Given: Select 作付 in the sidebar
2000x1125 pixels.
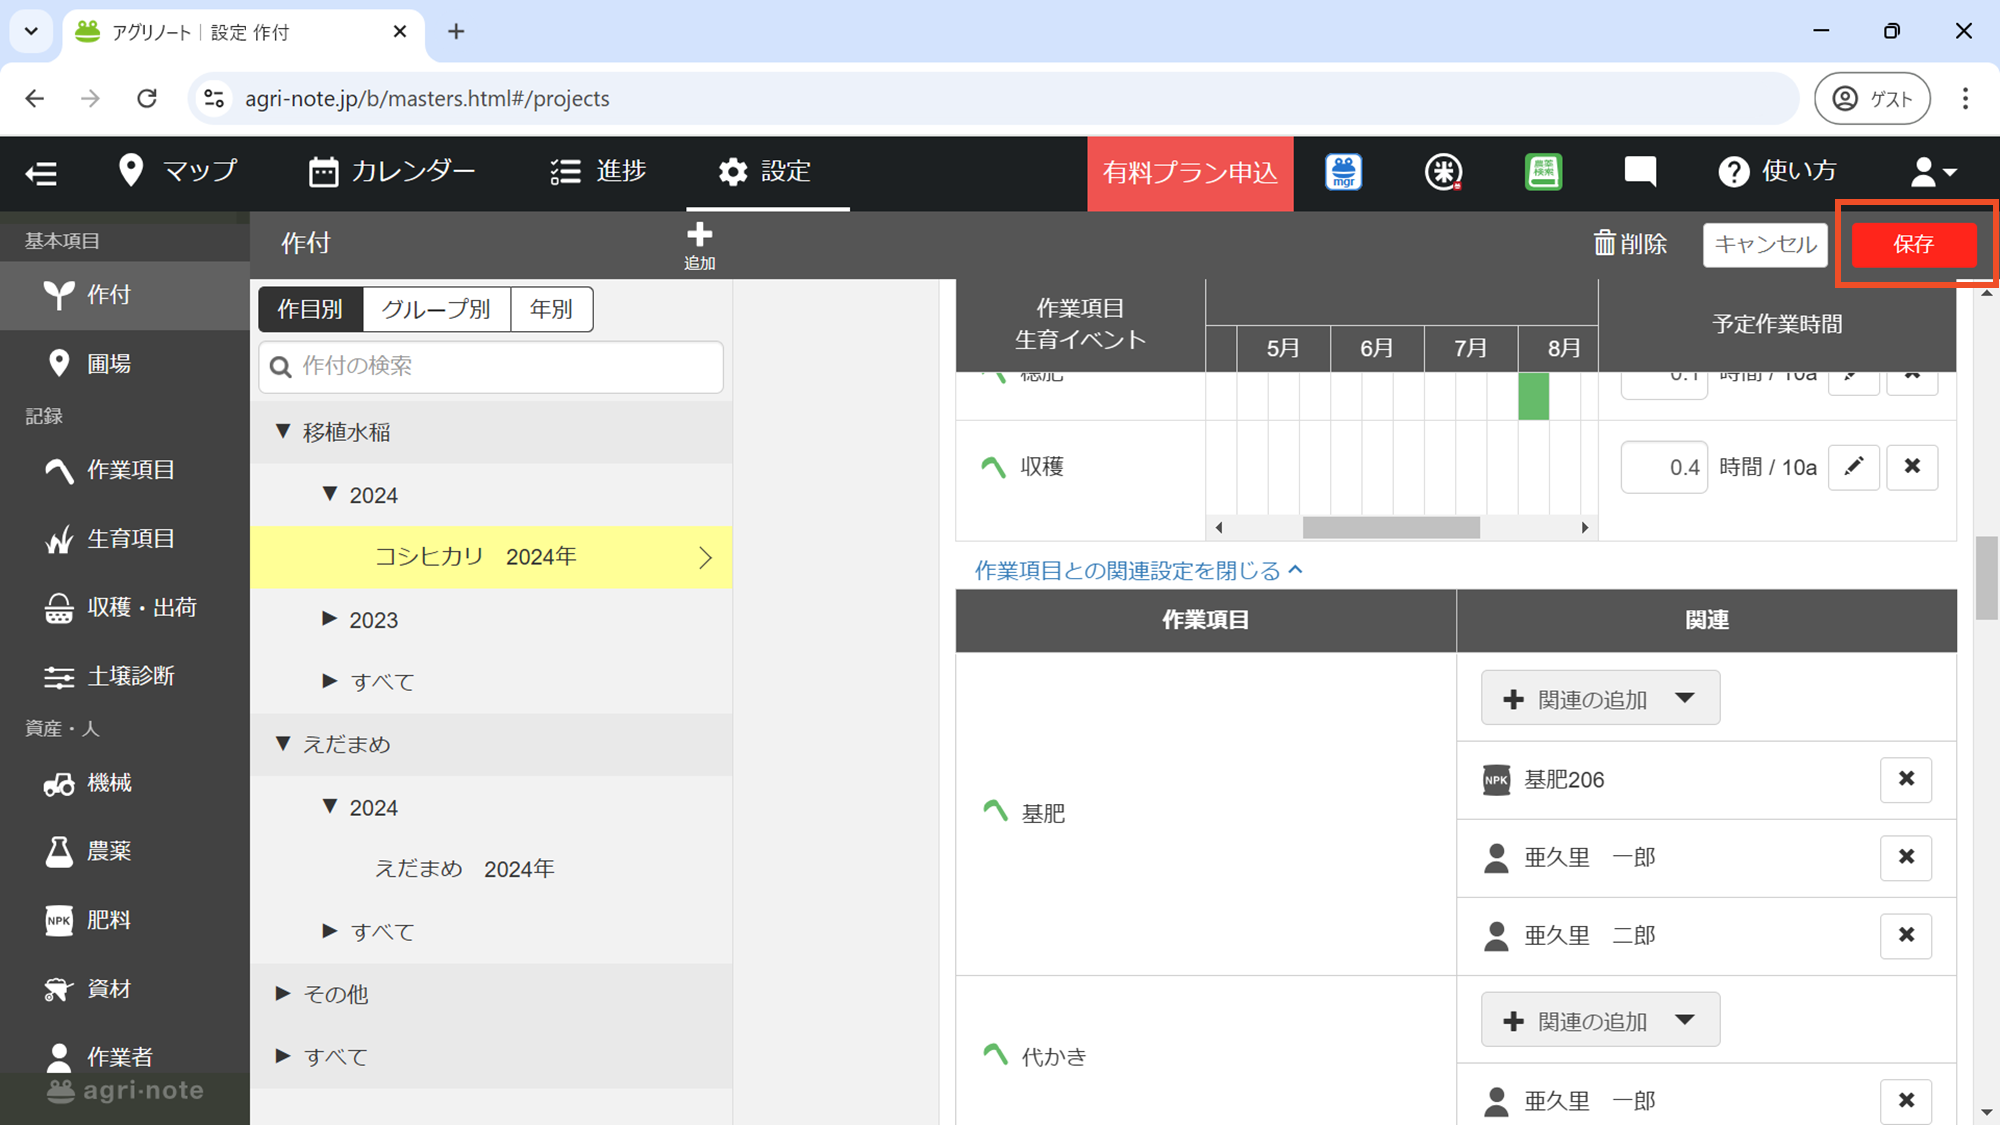Looking at the screenshot, I should click(125, 295).
